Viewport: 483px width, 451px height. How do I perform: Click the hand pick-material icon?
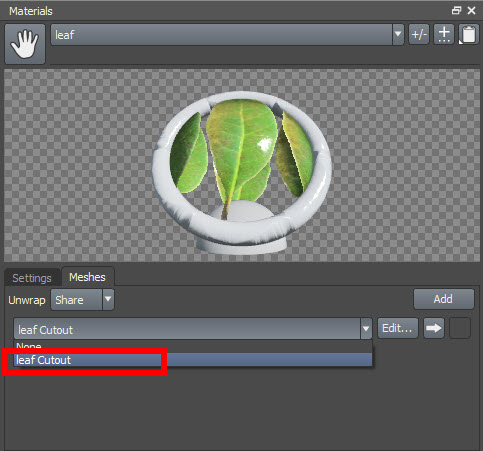click(x=25, y=44)
